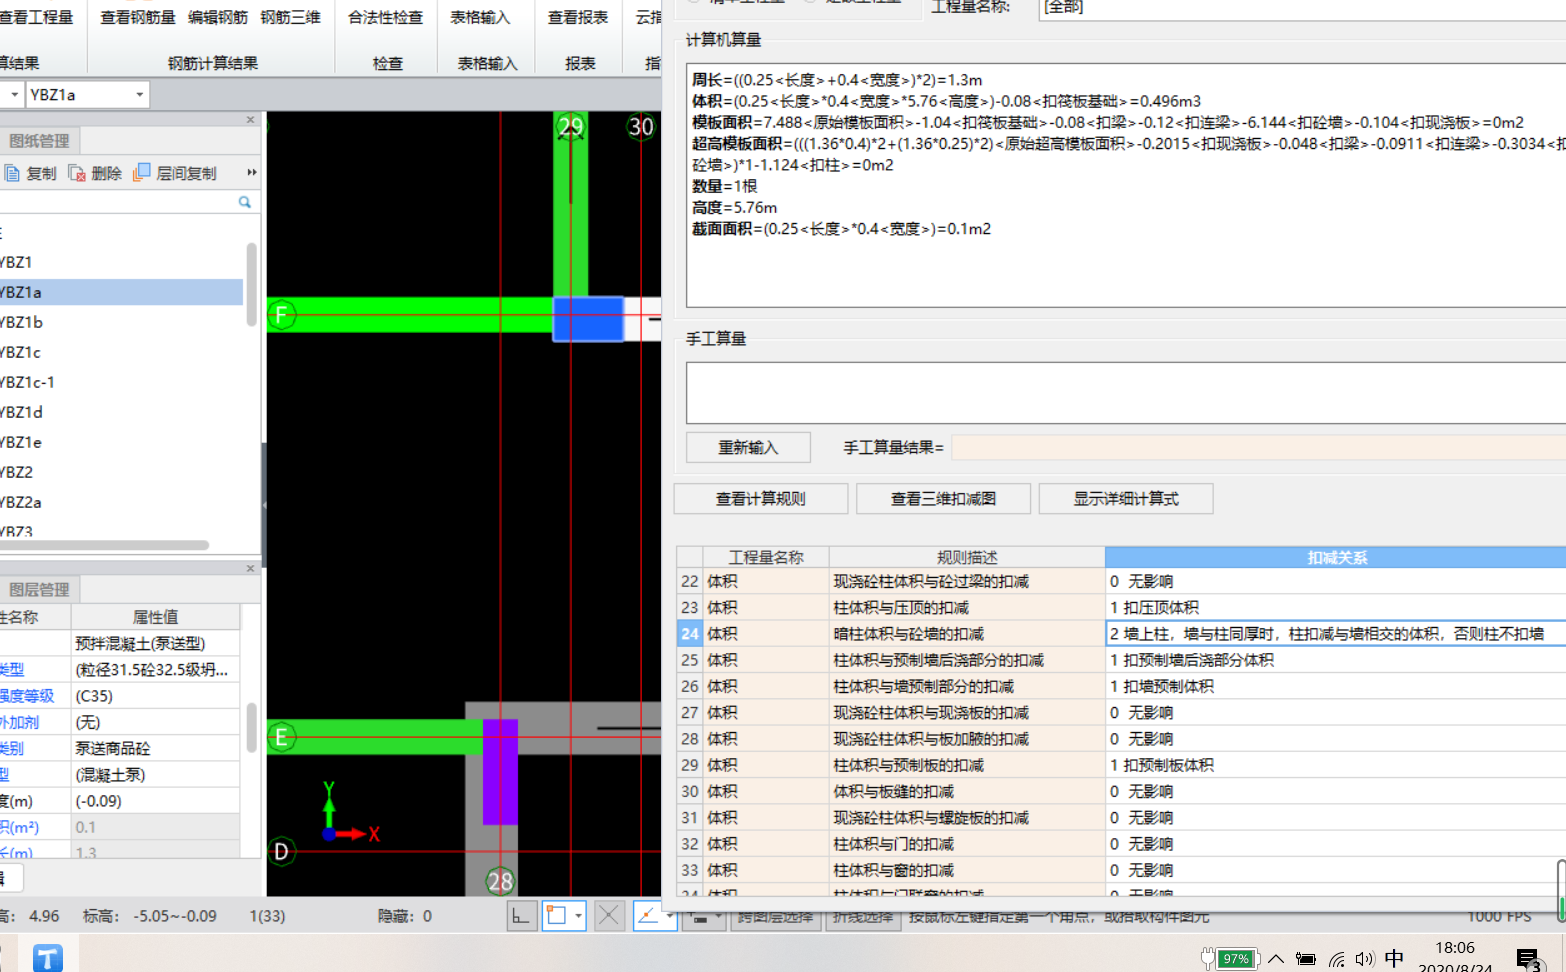1566x972 pixels.
Task: Open the Windows notification center icon
Action: pyautogui.click(x=1528, y=960)
